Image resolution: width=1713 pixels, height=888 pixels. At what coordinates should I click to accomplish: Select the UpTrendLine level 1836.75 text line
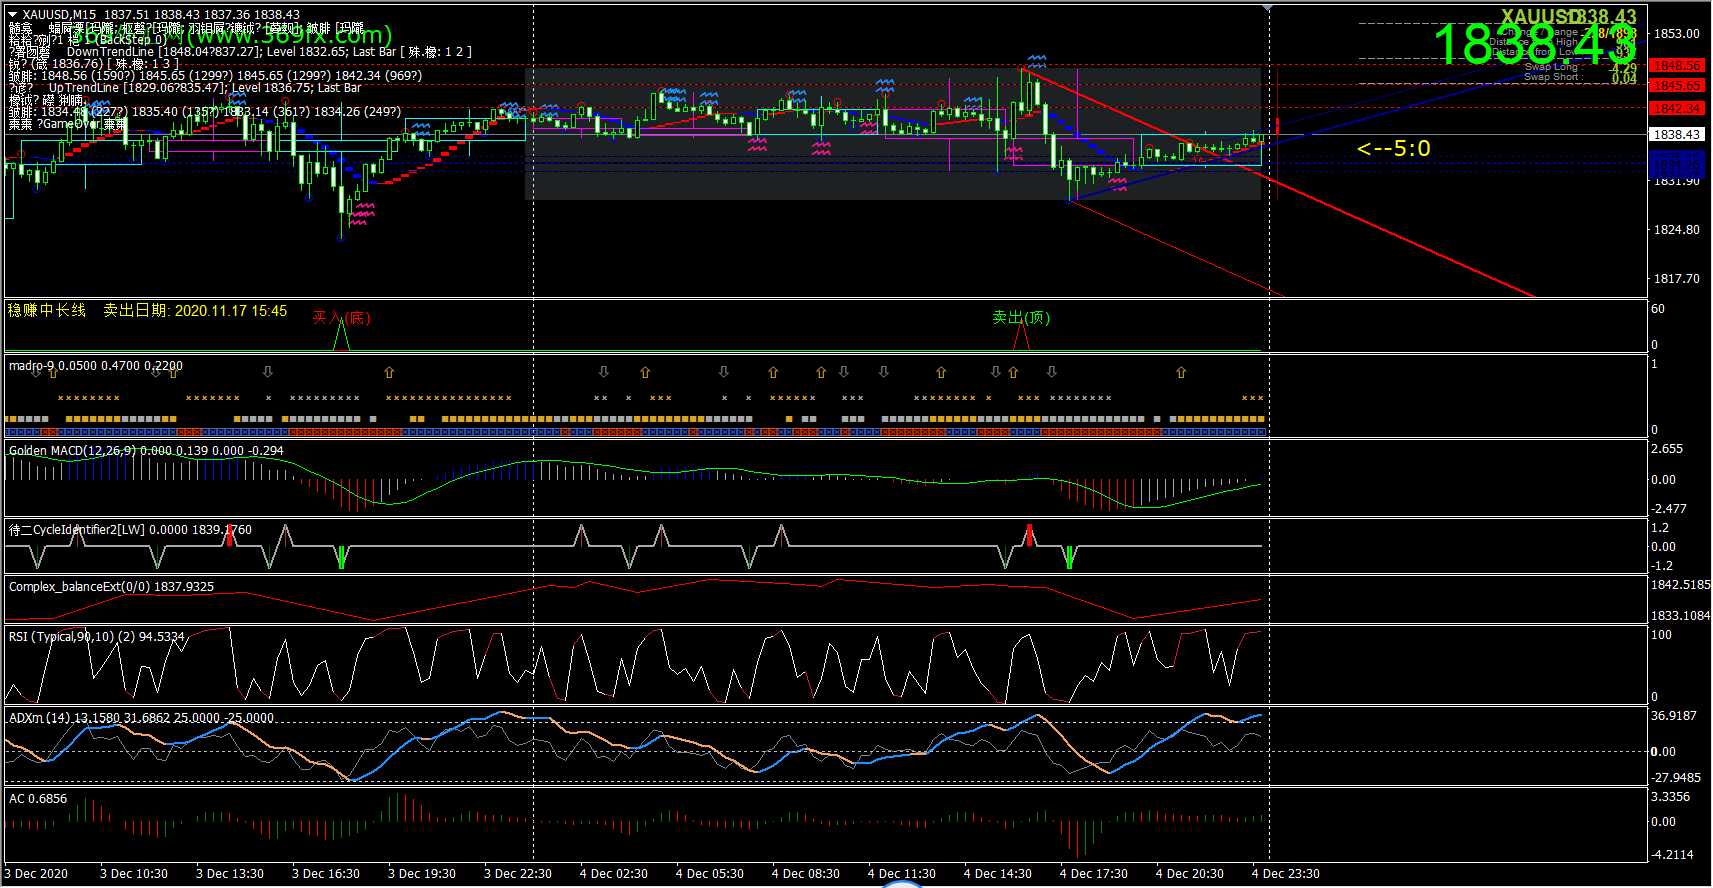(185, 87)
